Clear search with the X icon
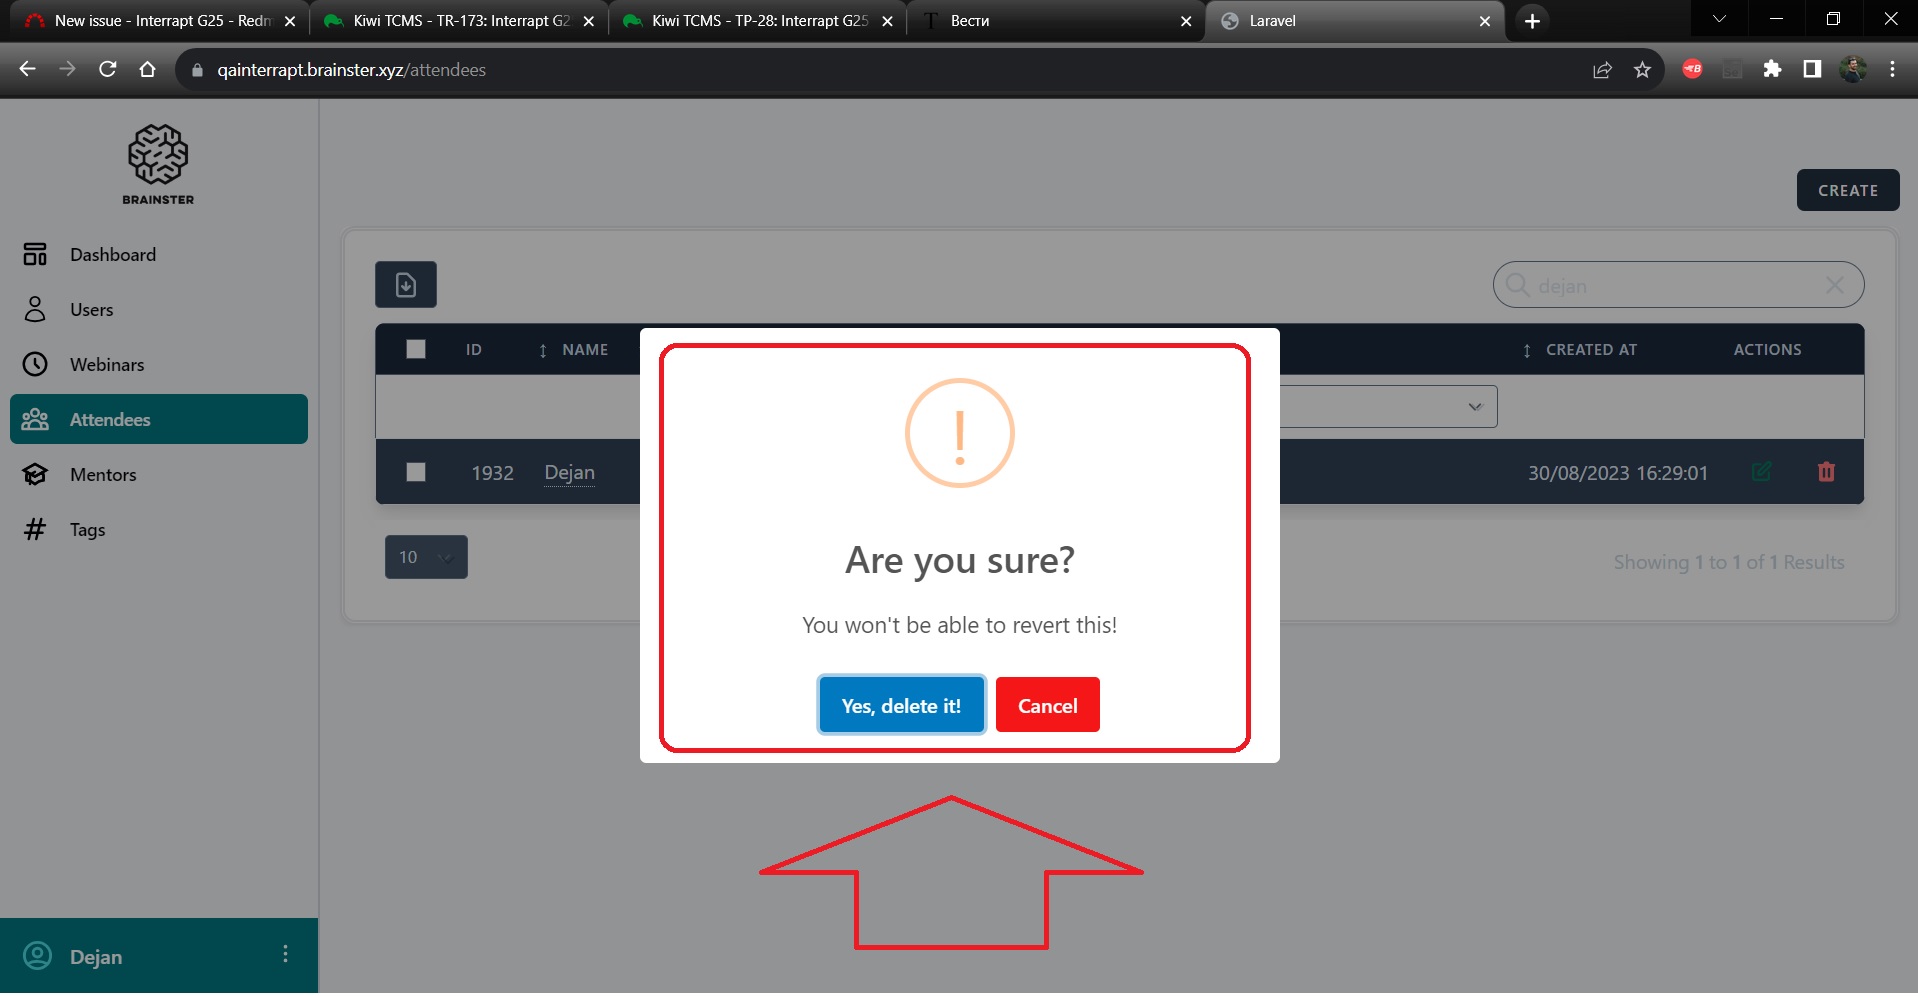The height and width of the screenshot is (996, 1918). 1835,286
